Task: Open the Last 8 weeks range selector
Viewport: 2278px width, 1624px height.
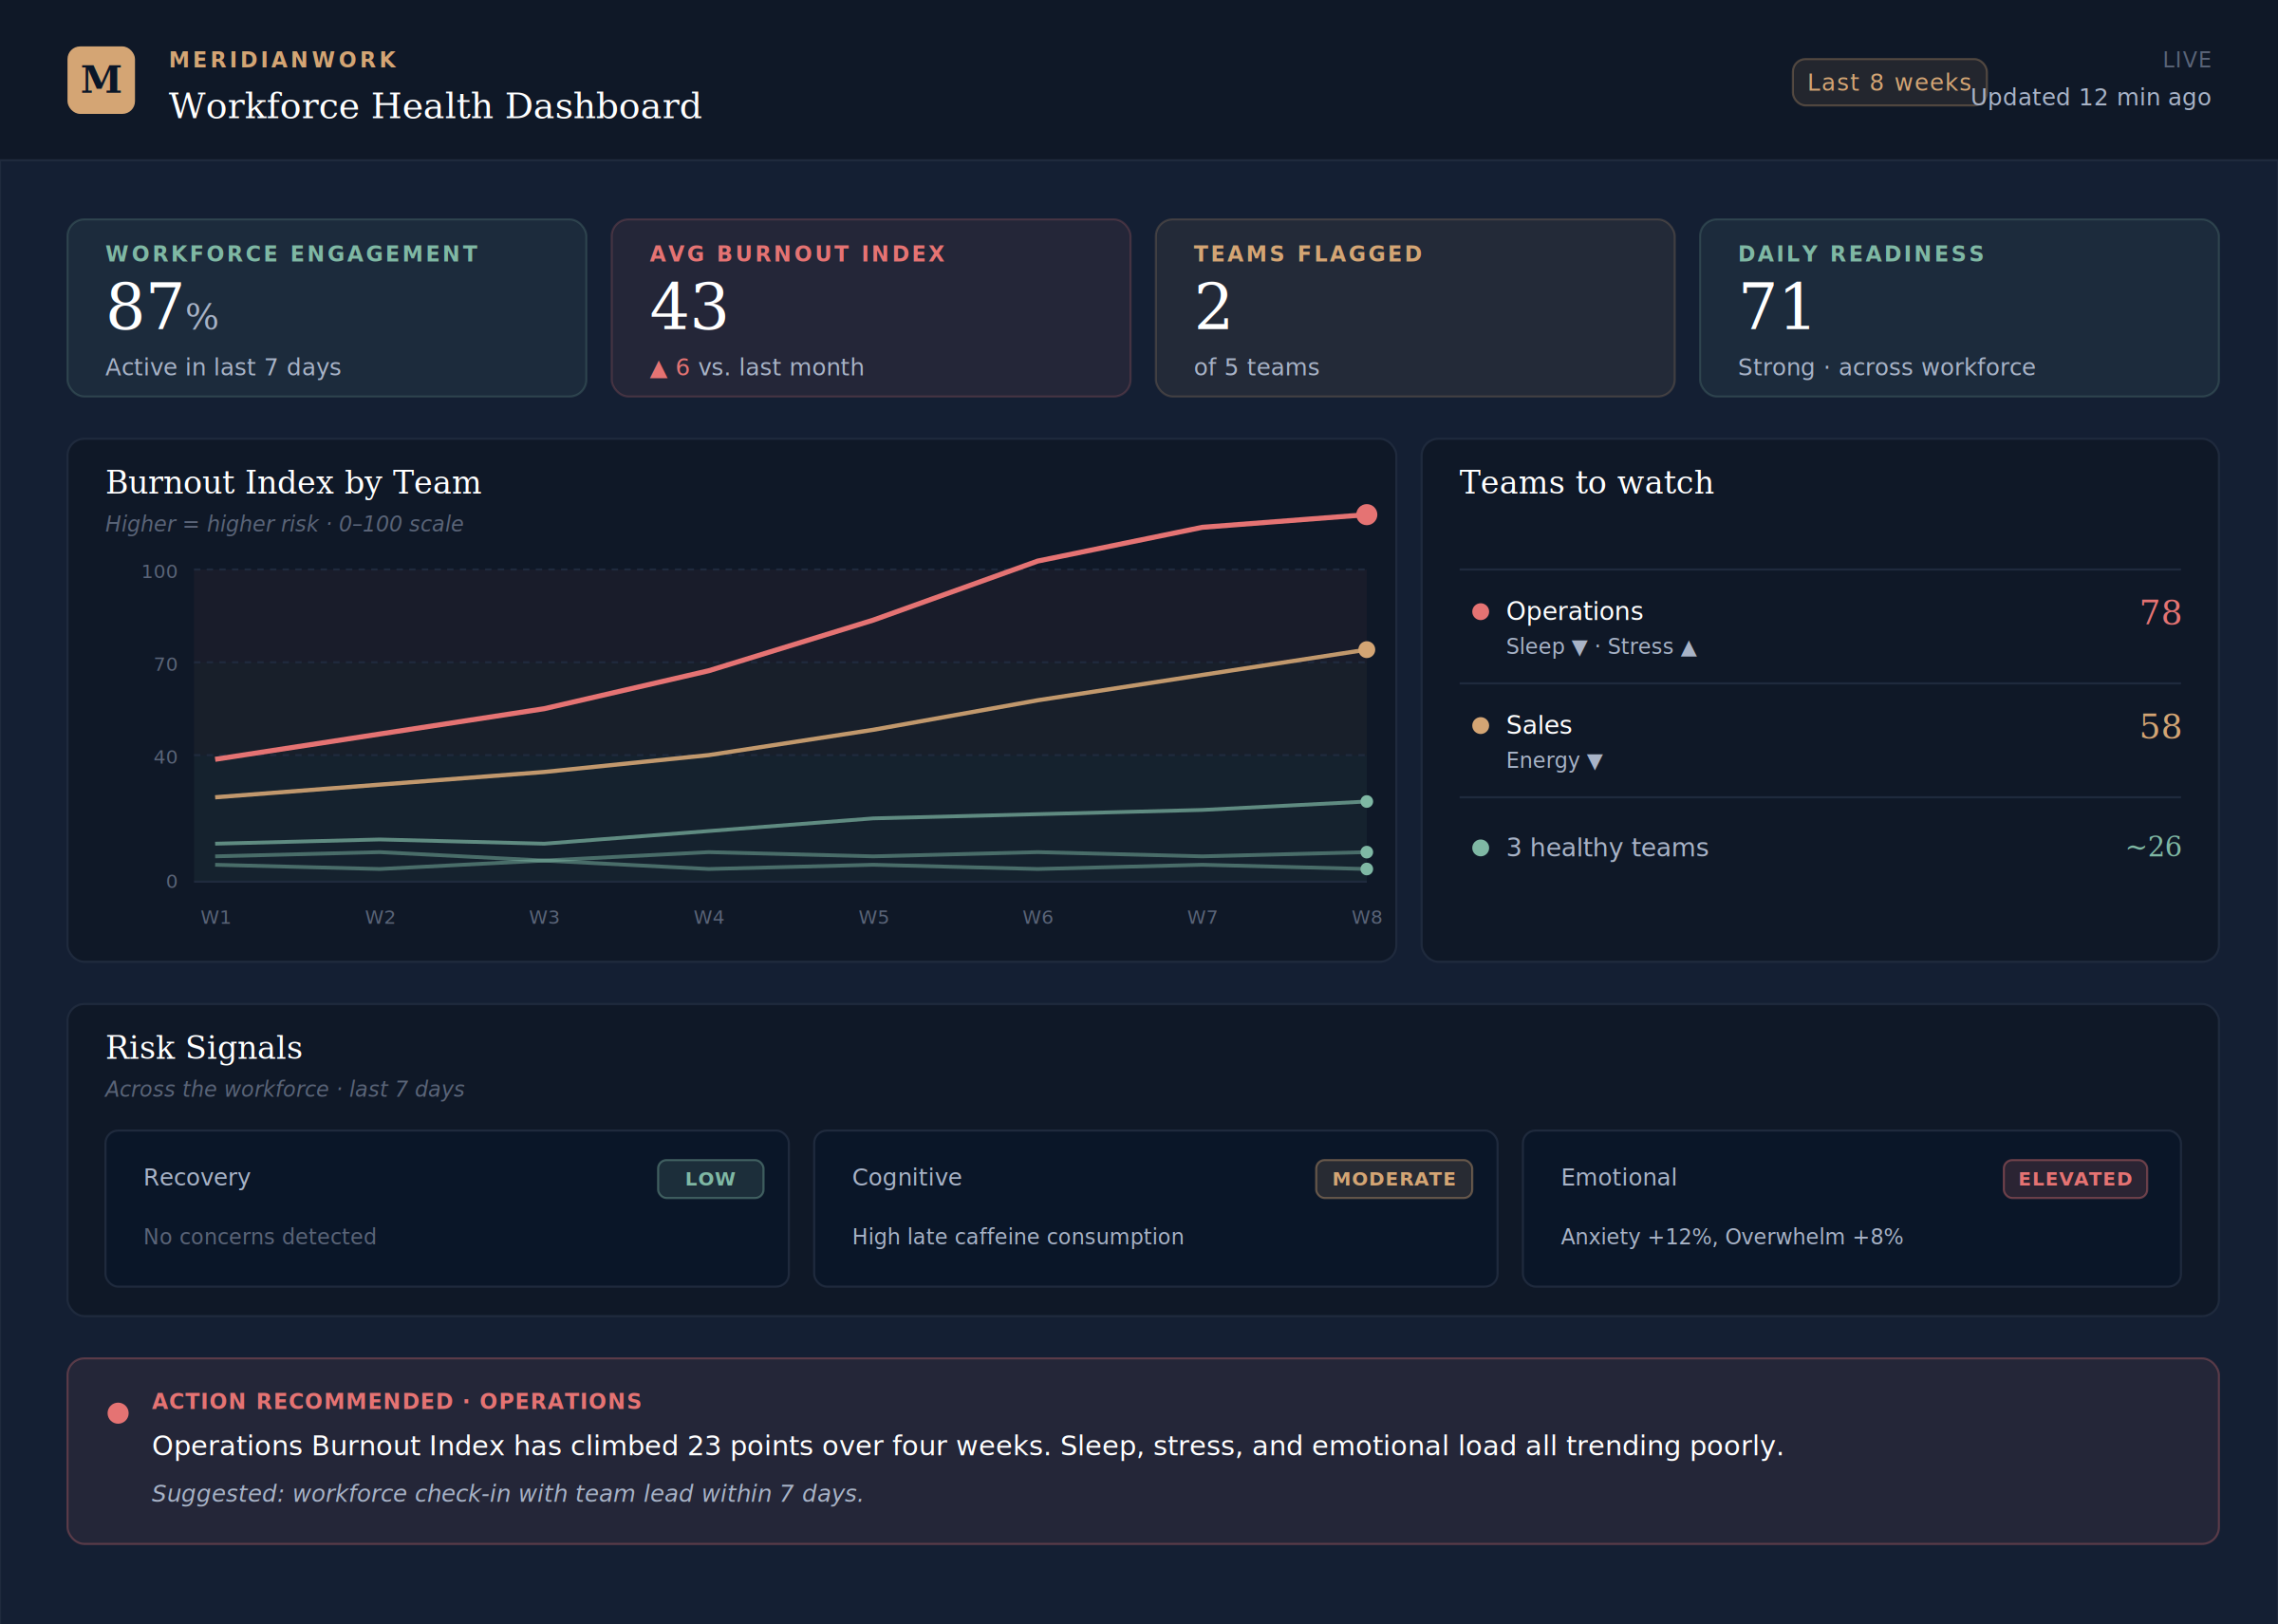Action: 1889,82
